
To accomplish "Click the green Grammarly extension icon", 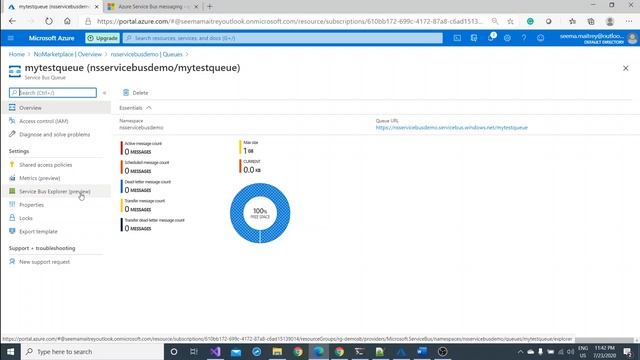I will click(530, 21).
